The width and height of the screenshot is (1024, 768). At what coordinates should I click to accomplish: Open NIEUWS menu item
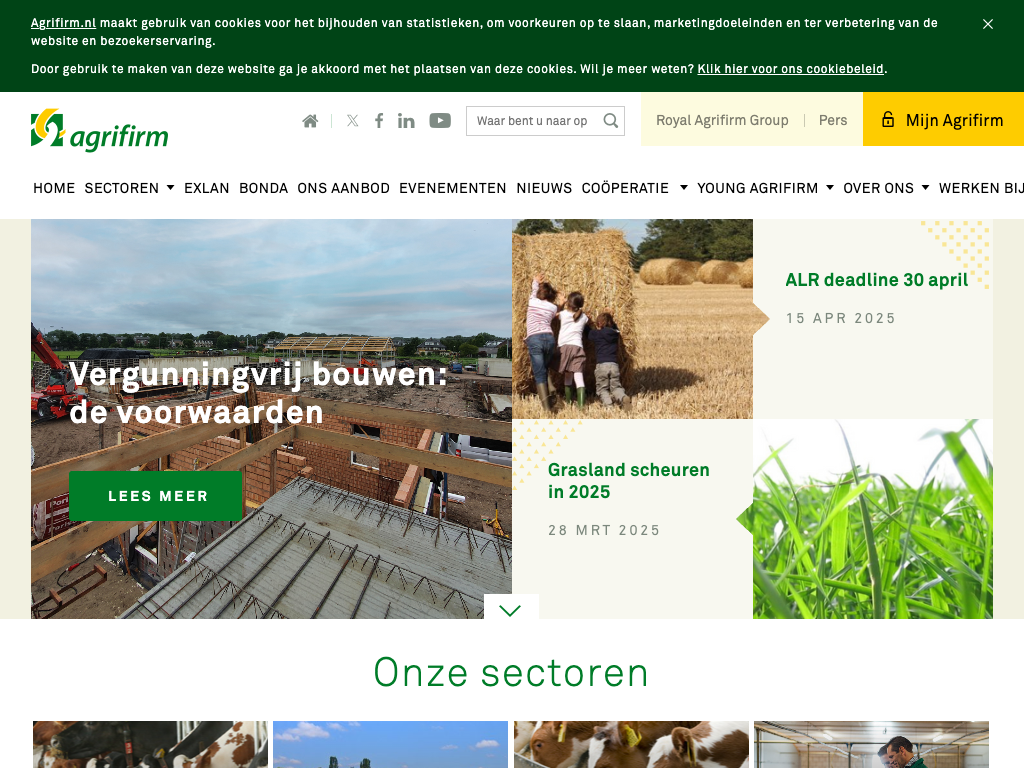click(x=544, y=188)
